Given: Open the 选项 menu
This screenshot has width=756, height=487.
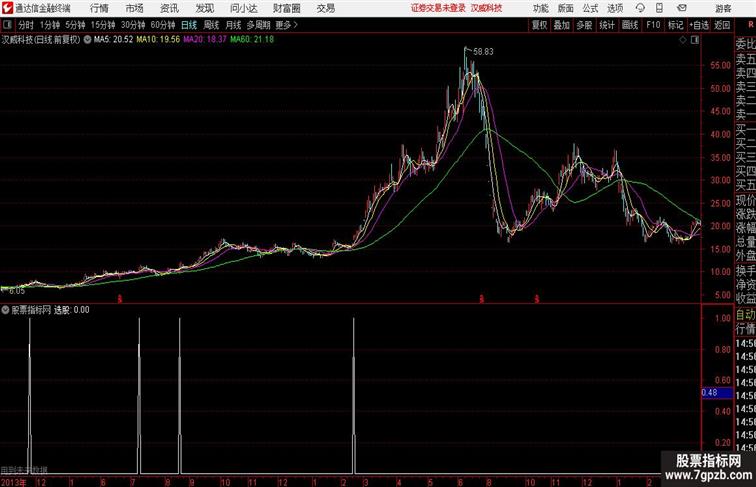Looking at the screenshot, I should [x=615, y=8].
